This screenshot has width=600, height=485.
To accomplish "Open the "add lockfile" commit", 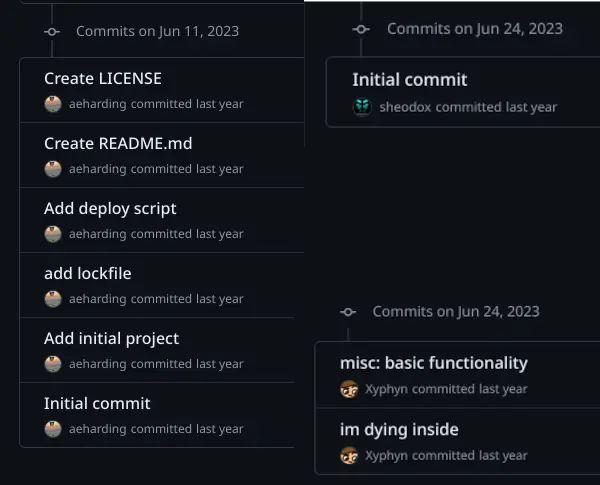I will pyautogui.click(x=87, y=273).
